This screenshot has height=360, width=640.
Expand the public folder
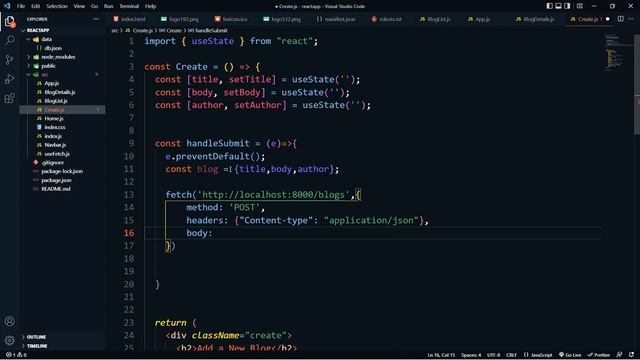(49, 66)
